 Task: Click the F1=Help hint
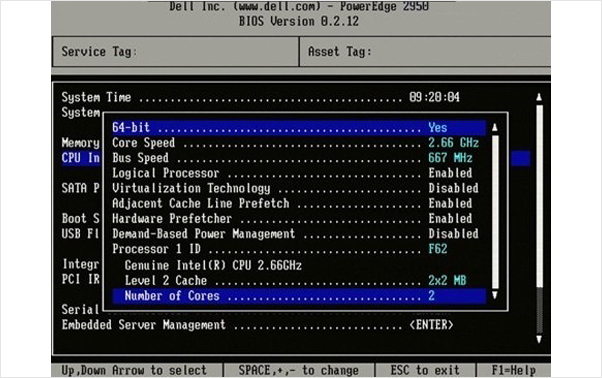pos(514,370)
